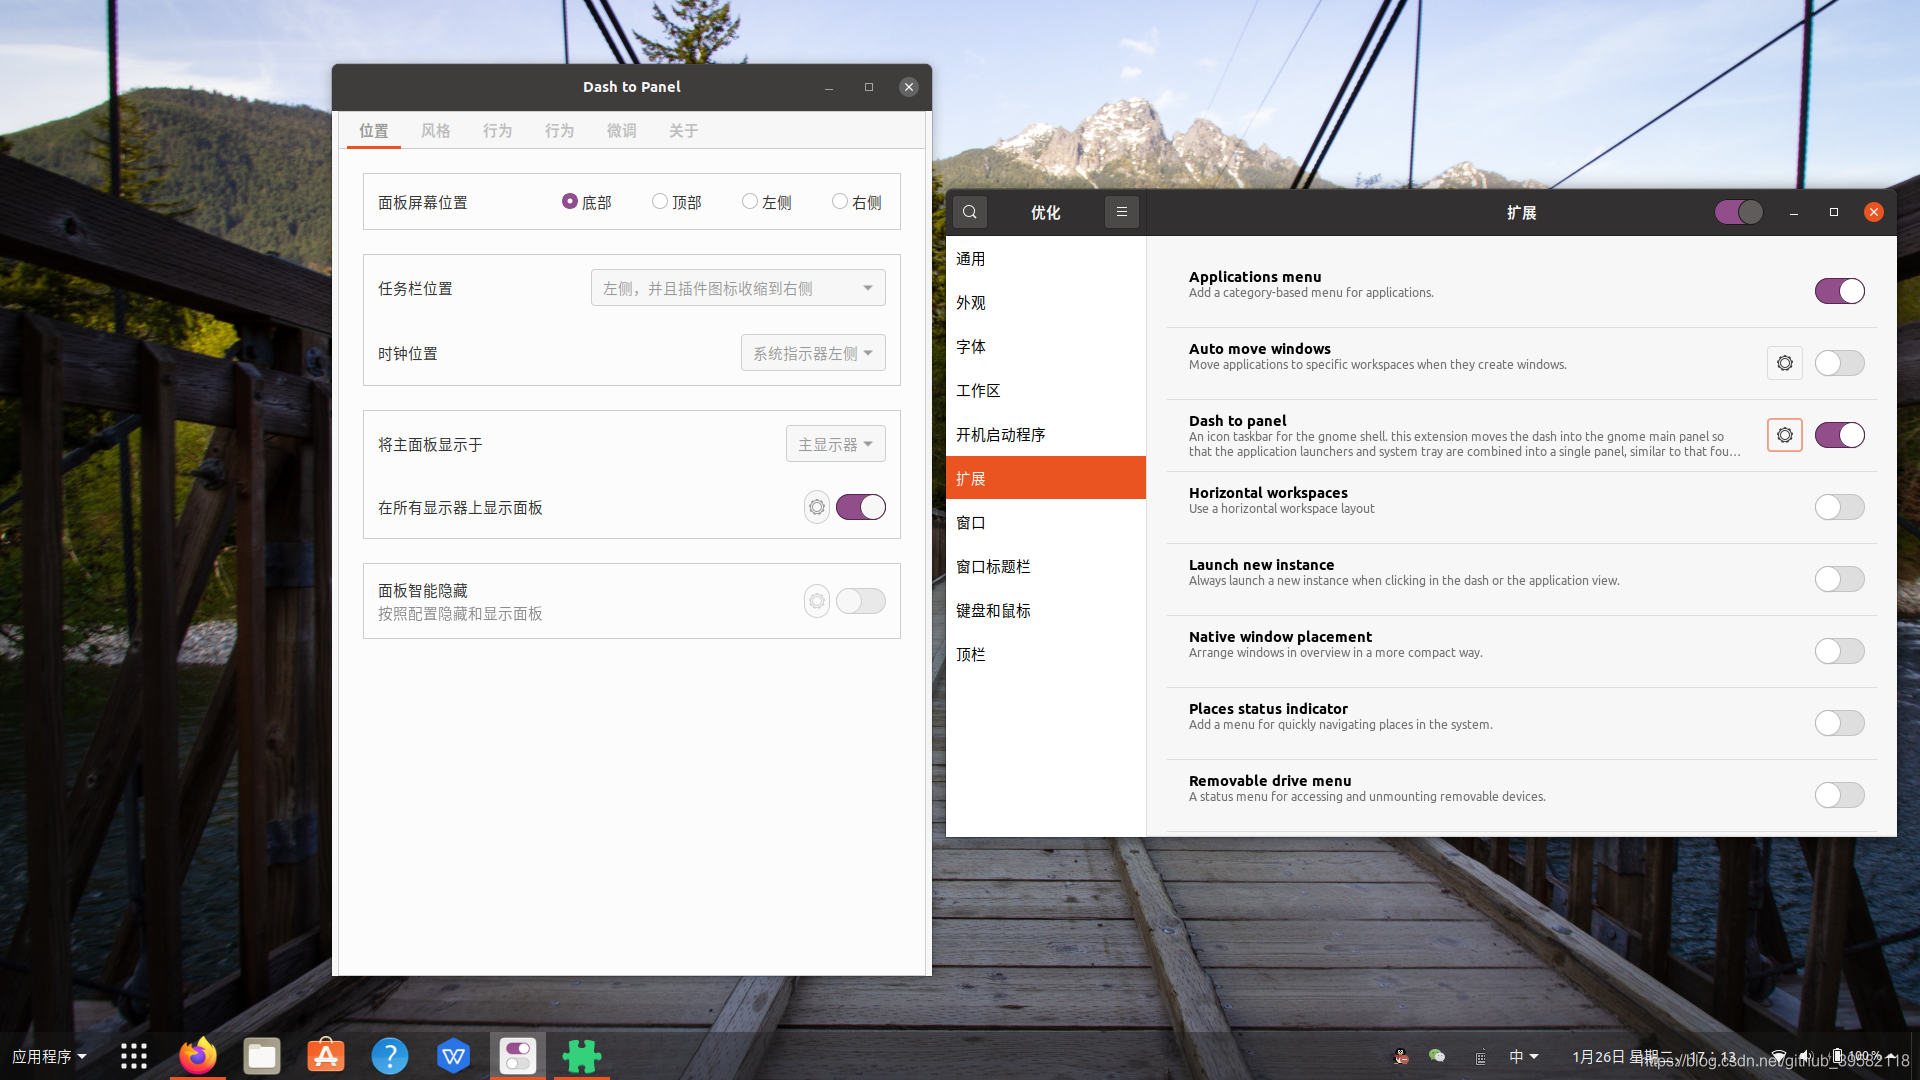Click the search icon in Tweaks

coord(969,212)
